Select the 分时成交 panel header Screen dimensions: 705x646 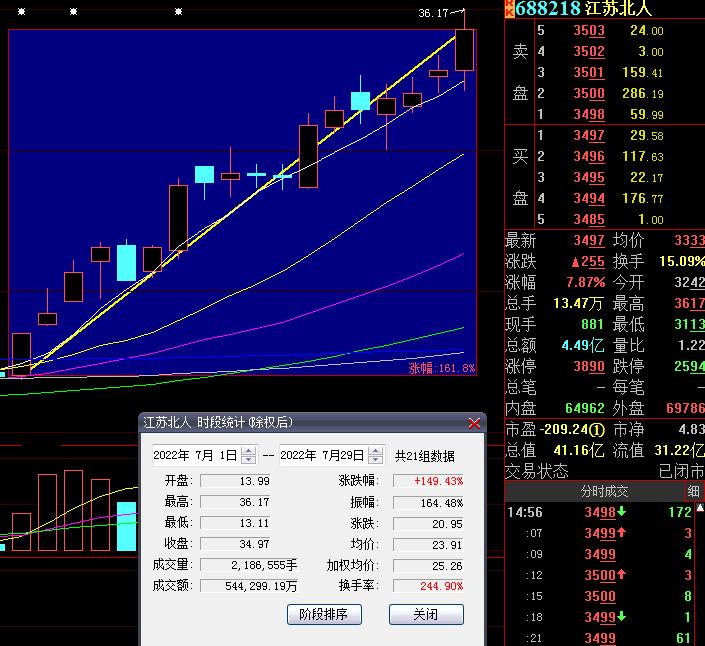(x=604, y=491)
